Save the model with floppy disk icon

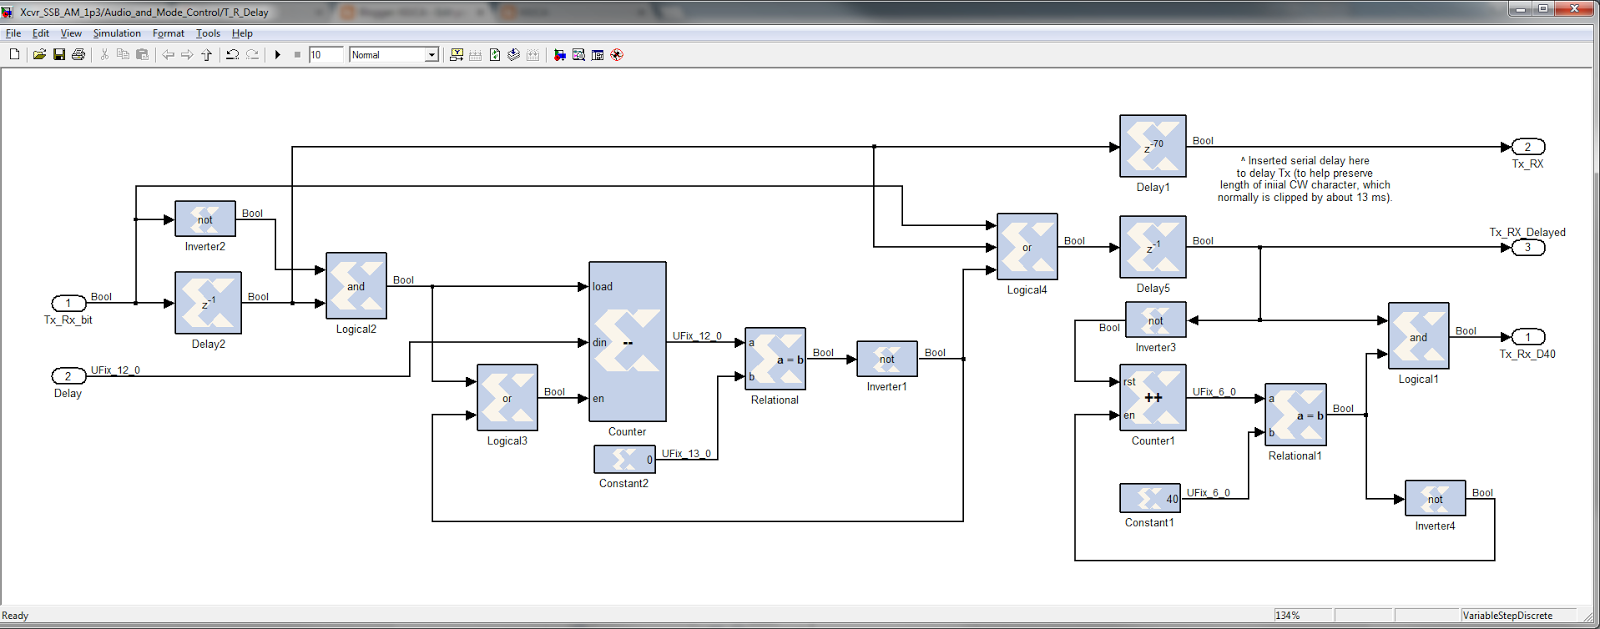[x=59, y=55]
